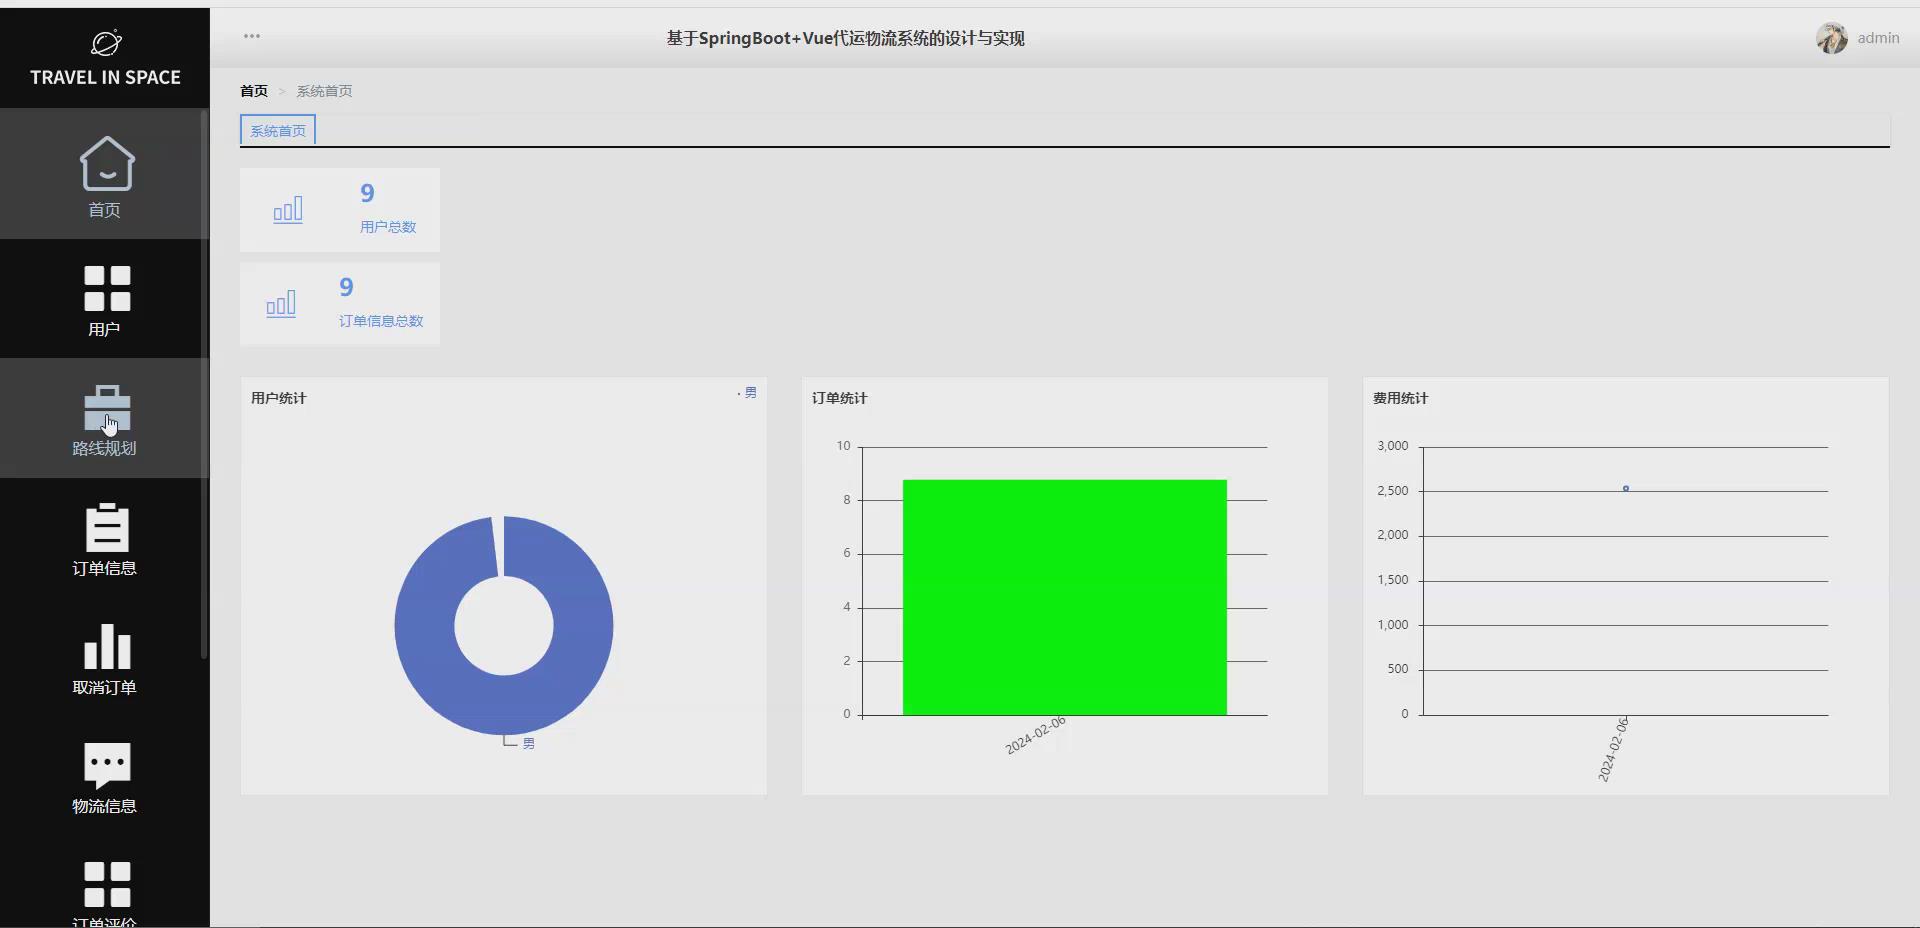Click the planet logo above TRAVEL IN SPACE
The image size is (1920, 928).
(106, 43)
